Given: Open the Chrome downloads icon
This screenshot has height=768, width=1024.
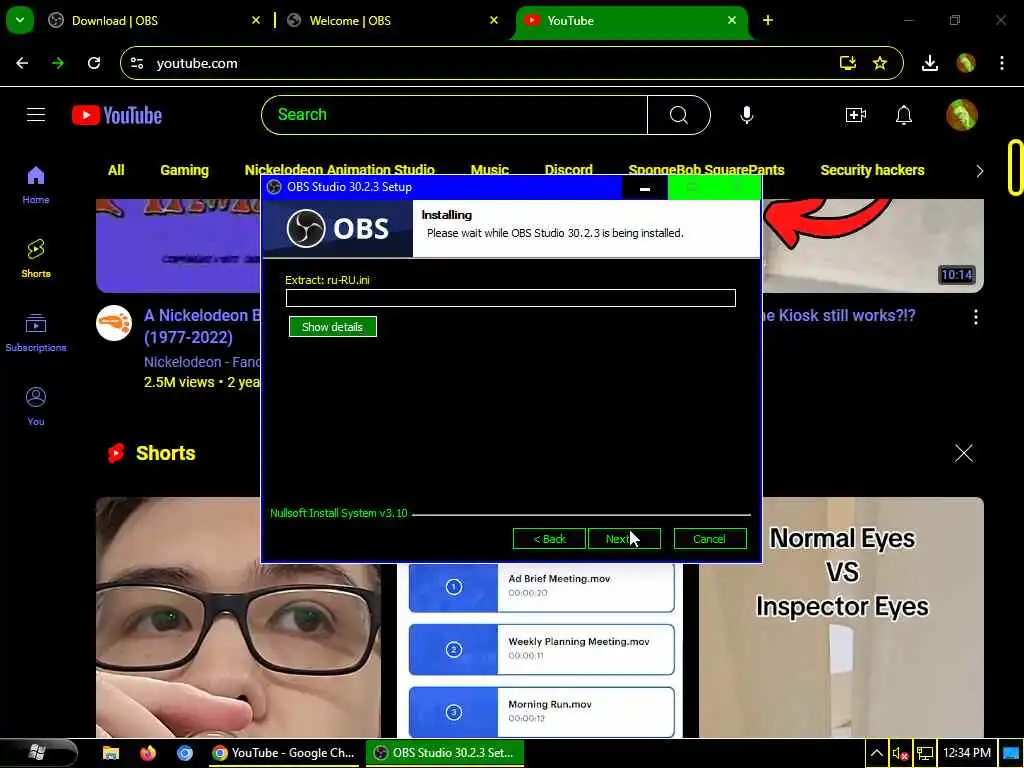Looking at the screenshot, I should point(929,63).
